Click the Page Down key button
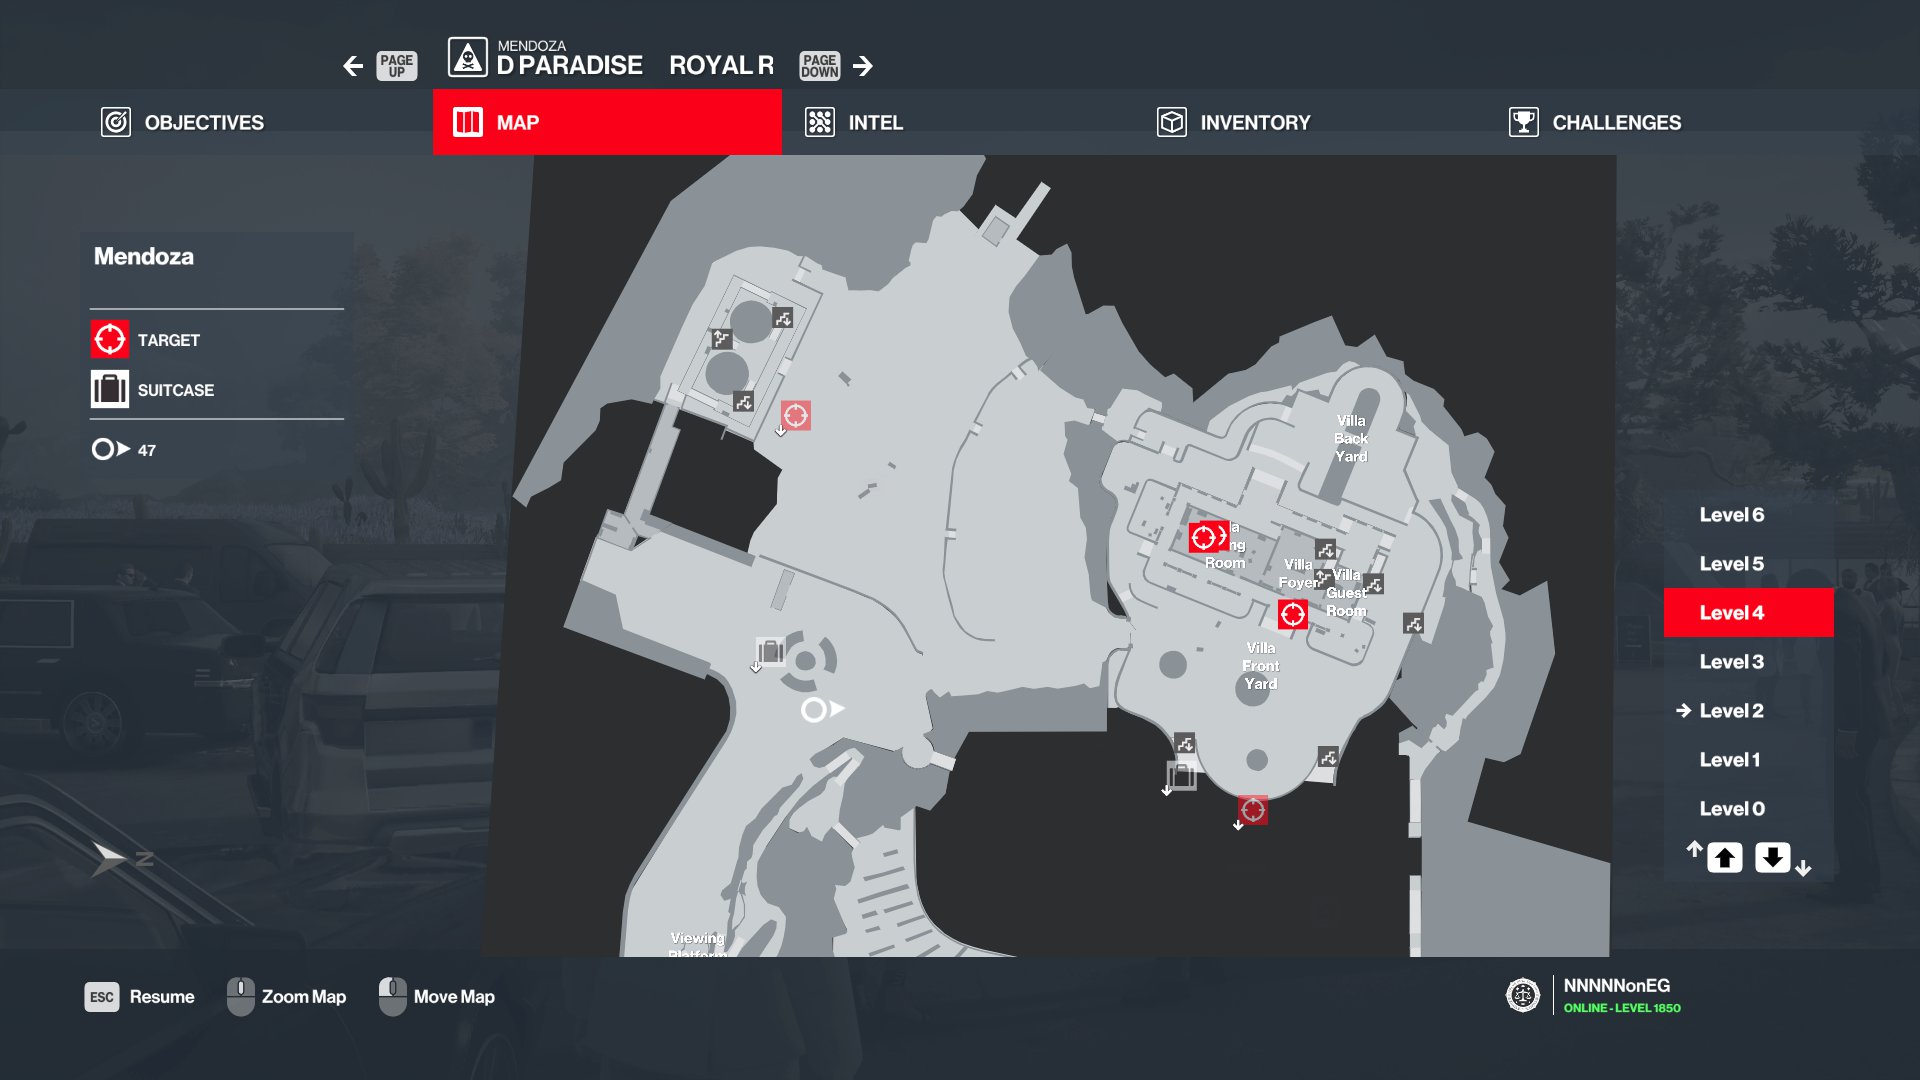The height and width of the screenshot is (1080, 1920). [x=820, y=66]
